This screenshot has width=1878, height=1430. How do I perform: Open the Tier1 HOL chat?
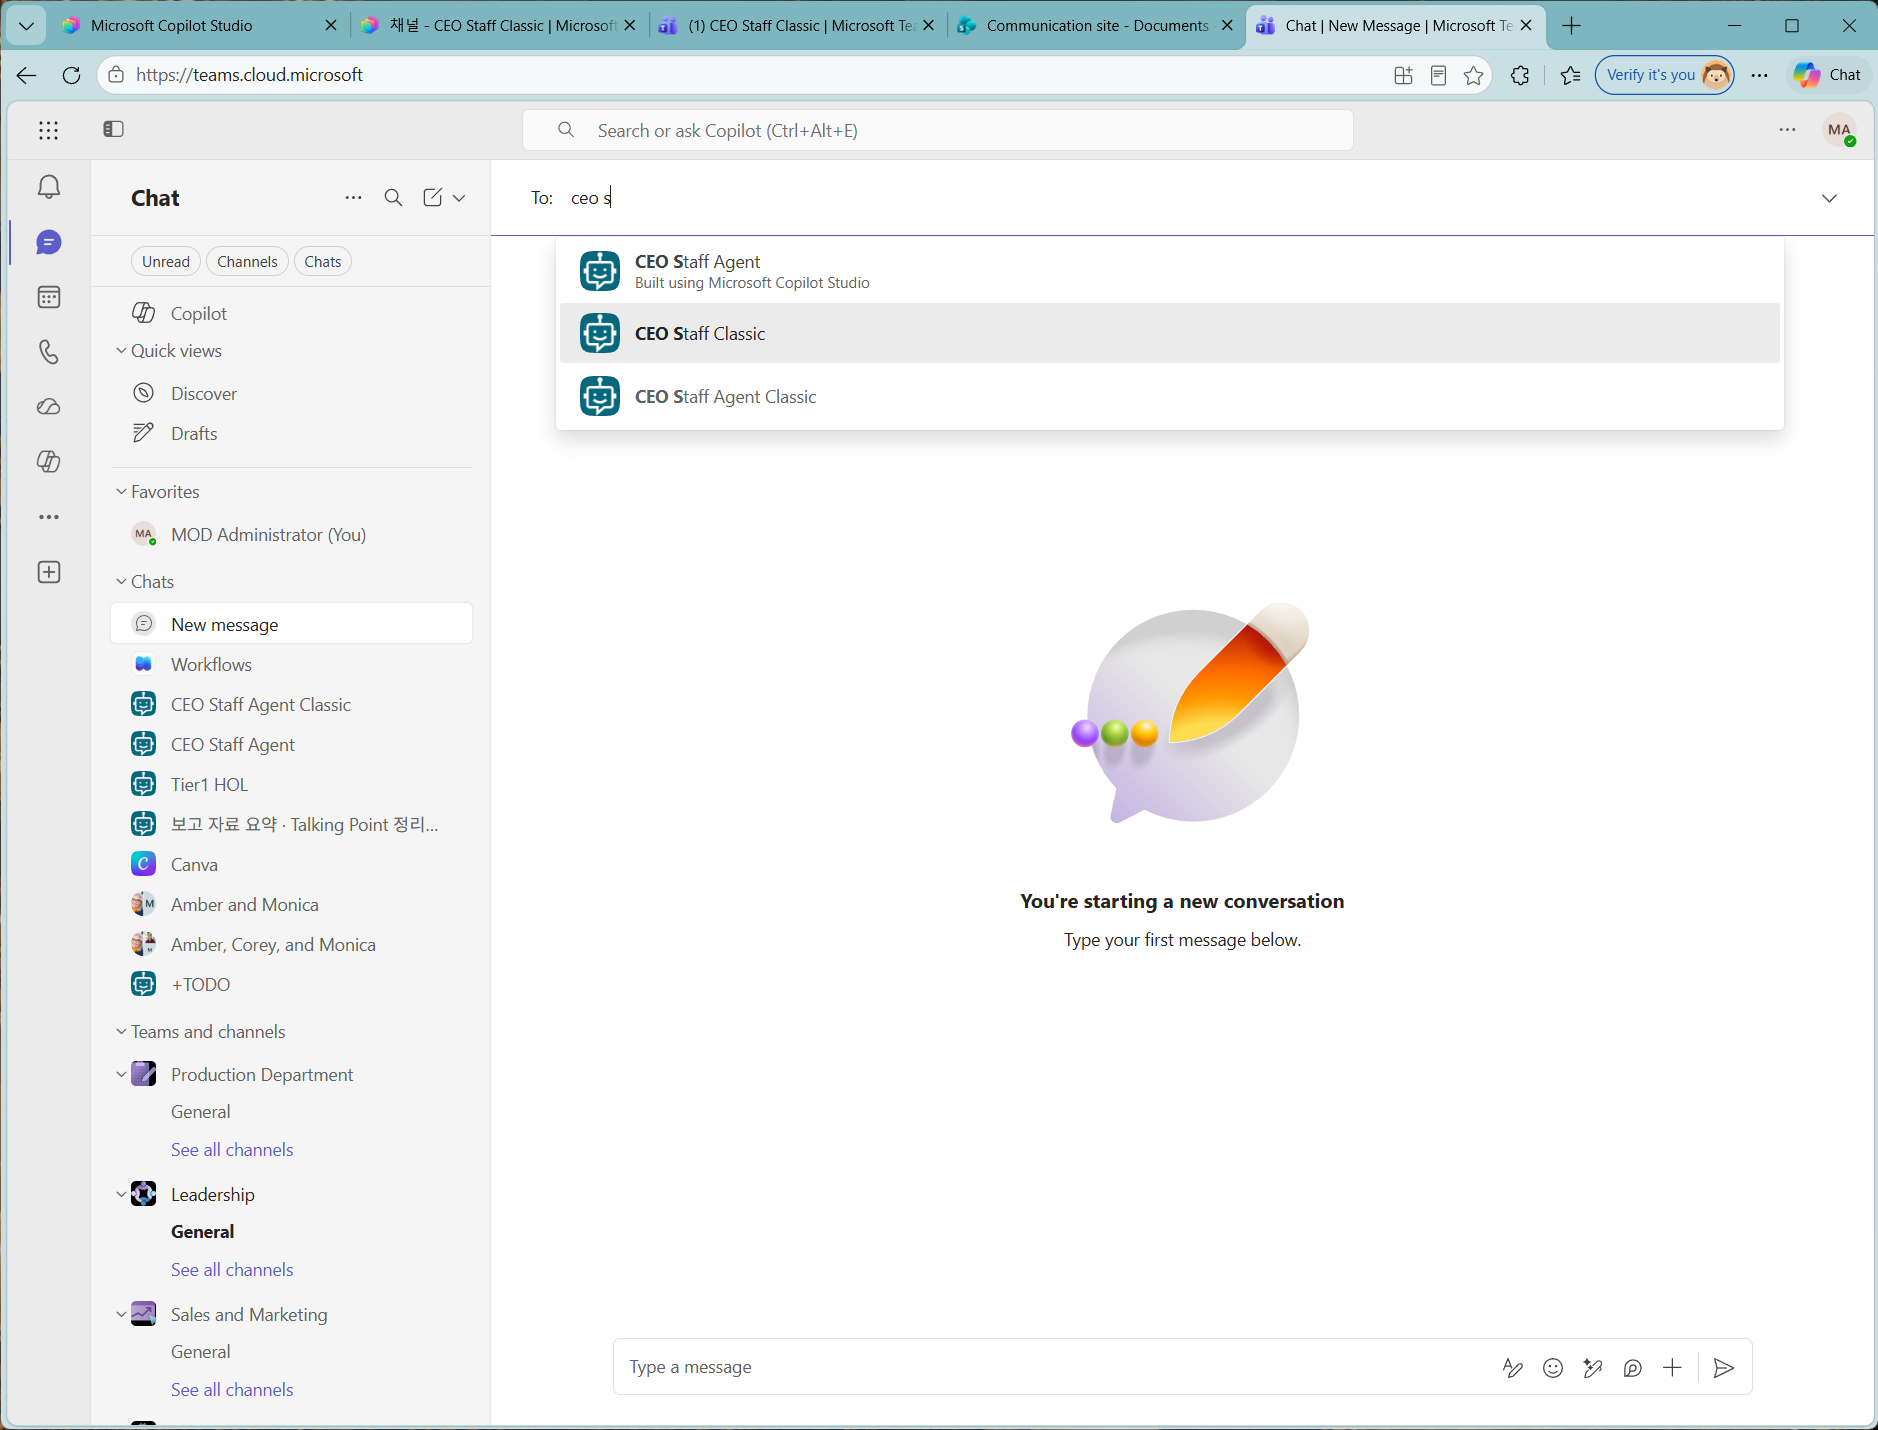pos(291,785)
